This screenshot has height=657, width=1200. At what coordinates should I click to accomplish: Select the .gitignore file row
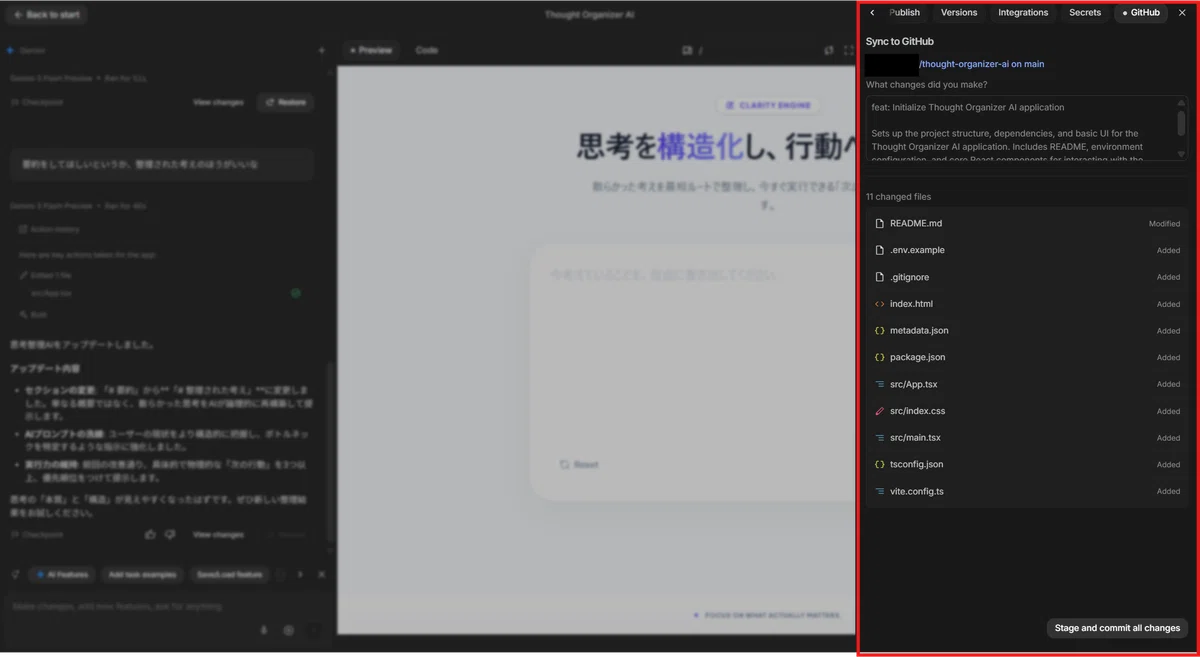click(1027, 277)
